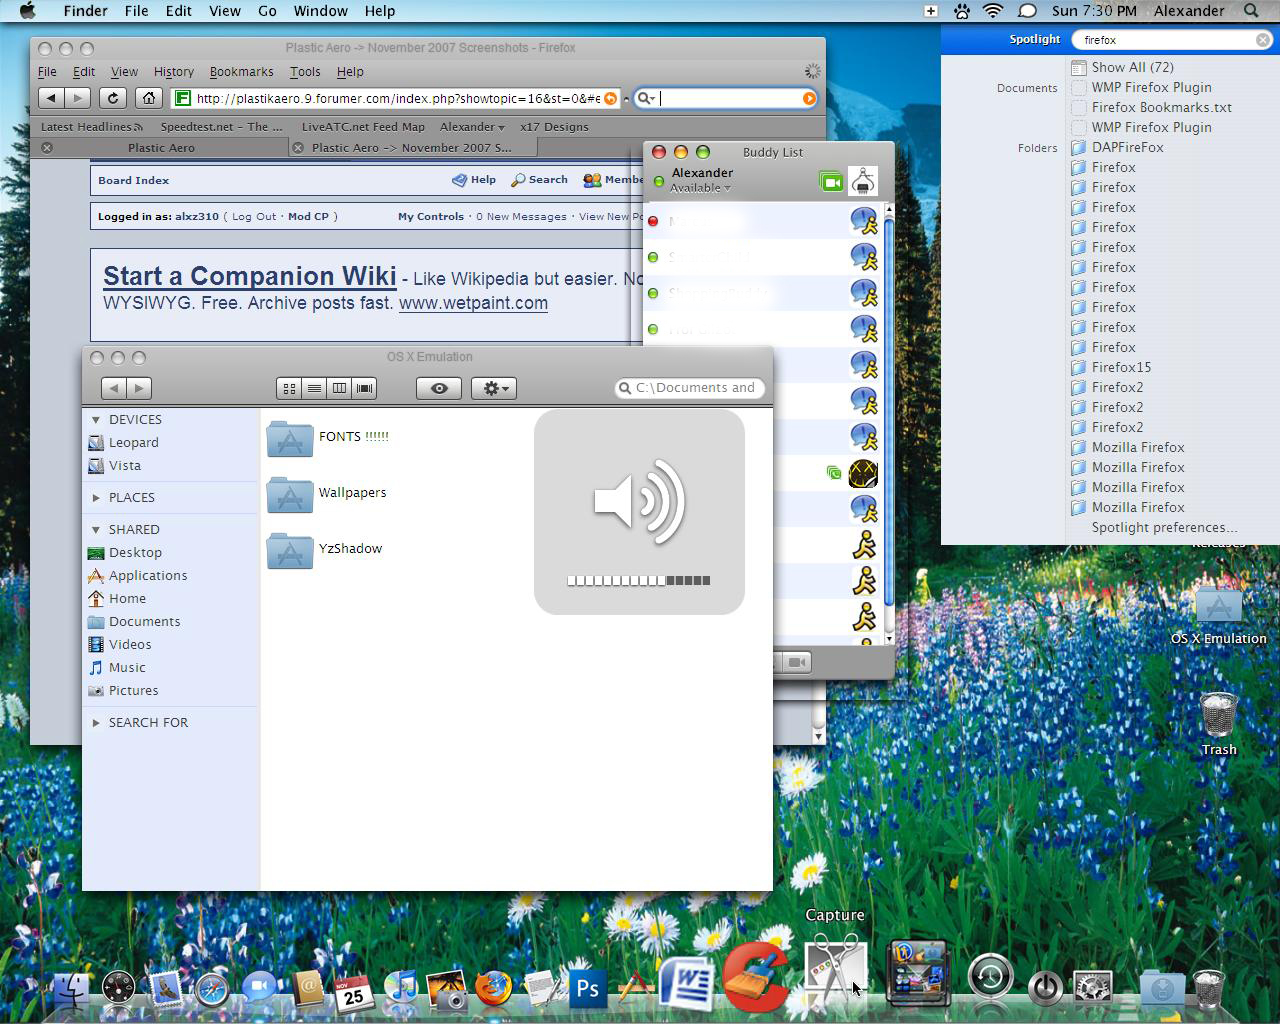The height and width of the screenshot is (1024, 1280).
Task: Collapse SHARED section in sidebar
Action: pos(96,530)
